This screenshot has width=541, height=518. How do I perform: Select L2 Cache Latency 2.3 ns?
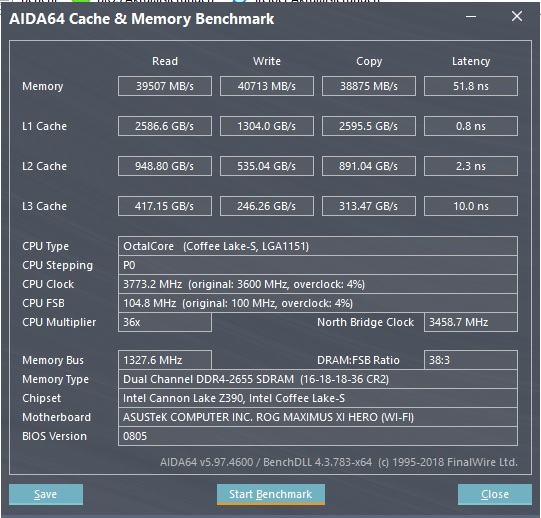click(x=471, y=166)
